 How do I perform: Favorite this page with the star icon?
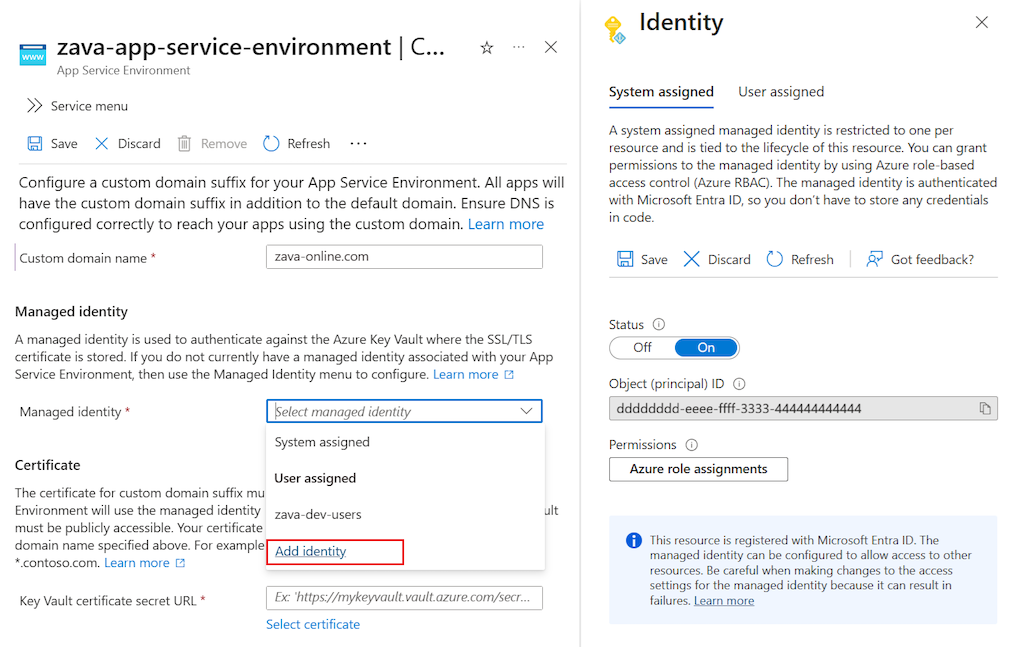tap(487, 47)
